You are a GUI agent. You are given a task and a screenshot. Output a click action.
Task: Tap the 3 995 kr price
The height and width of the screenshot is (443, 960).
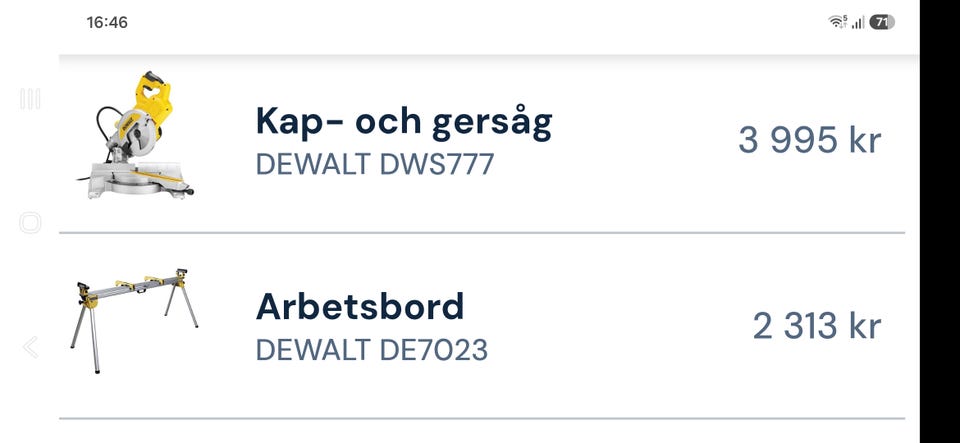tap(809, 140)
